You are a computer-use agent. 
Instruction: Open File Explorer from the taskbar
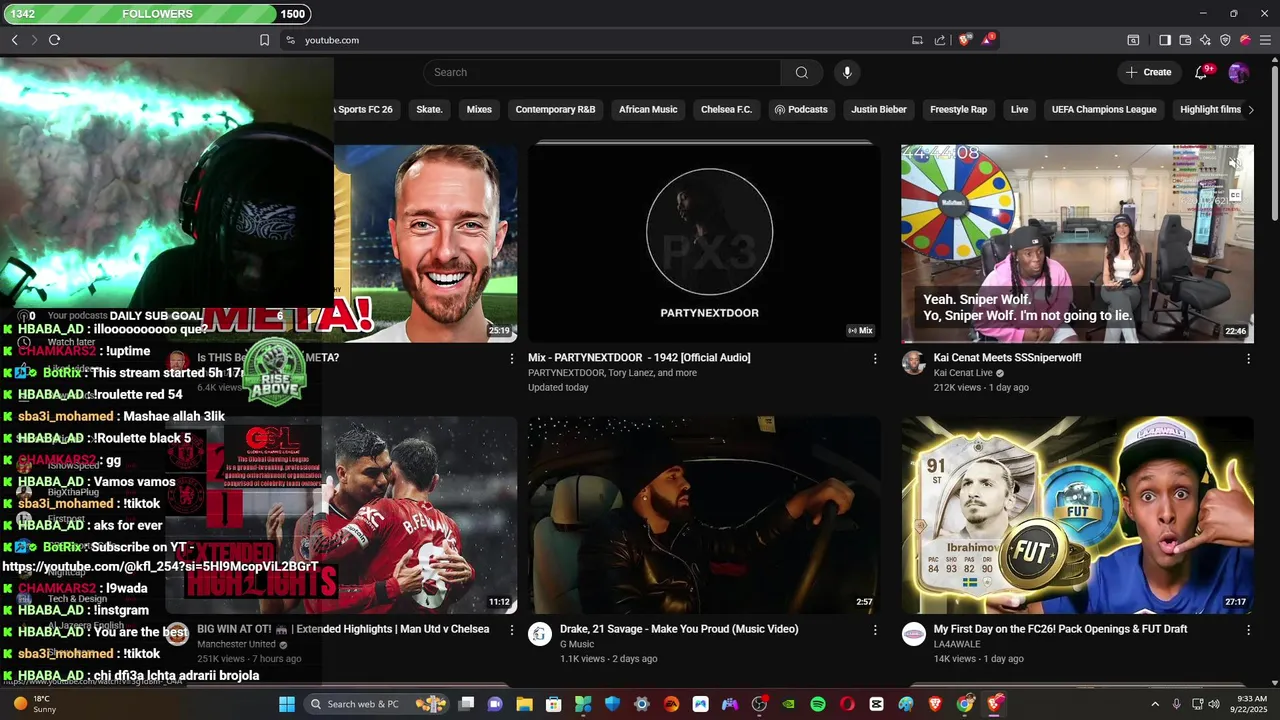(x=524, y=704)
